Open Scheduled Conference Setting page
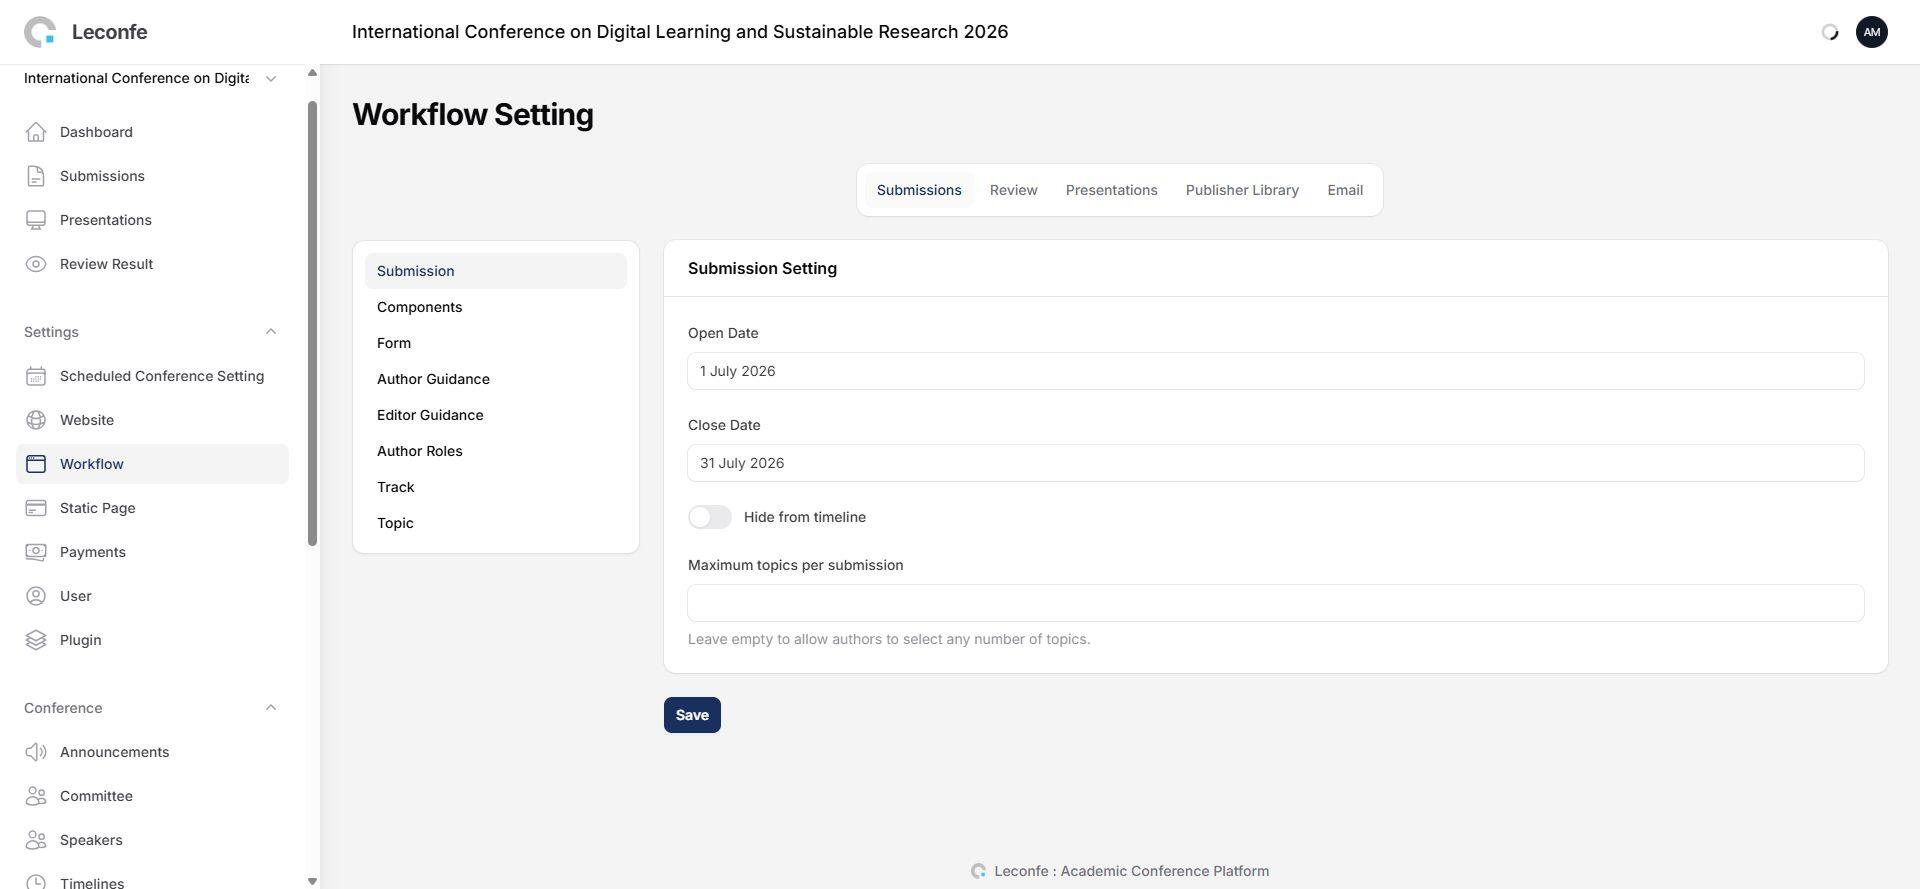The height and width of the screenshot is (889, 1920). click(152, 376)
